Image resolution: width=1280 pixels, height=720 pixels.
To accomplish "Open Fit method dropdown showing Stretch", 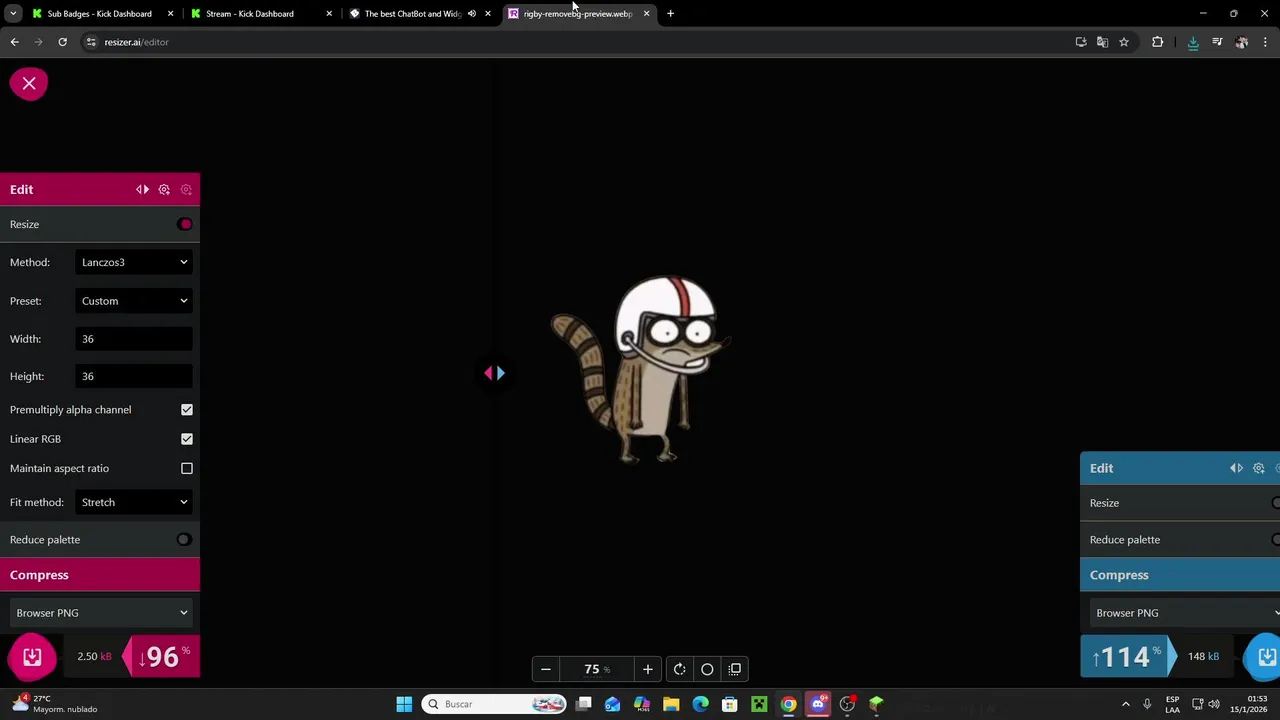I will (x=134, y=502).
